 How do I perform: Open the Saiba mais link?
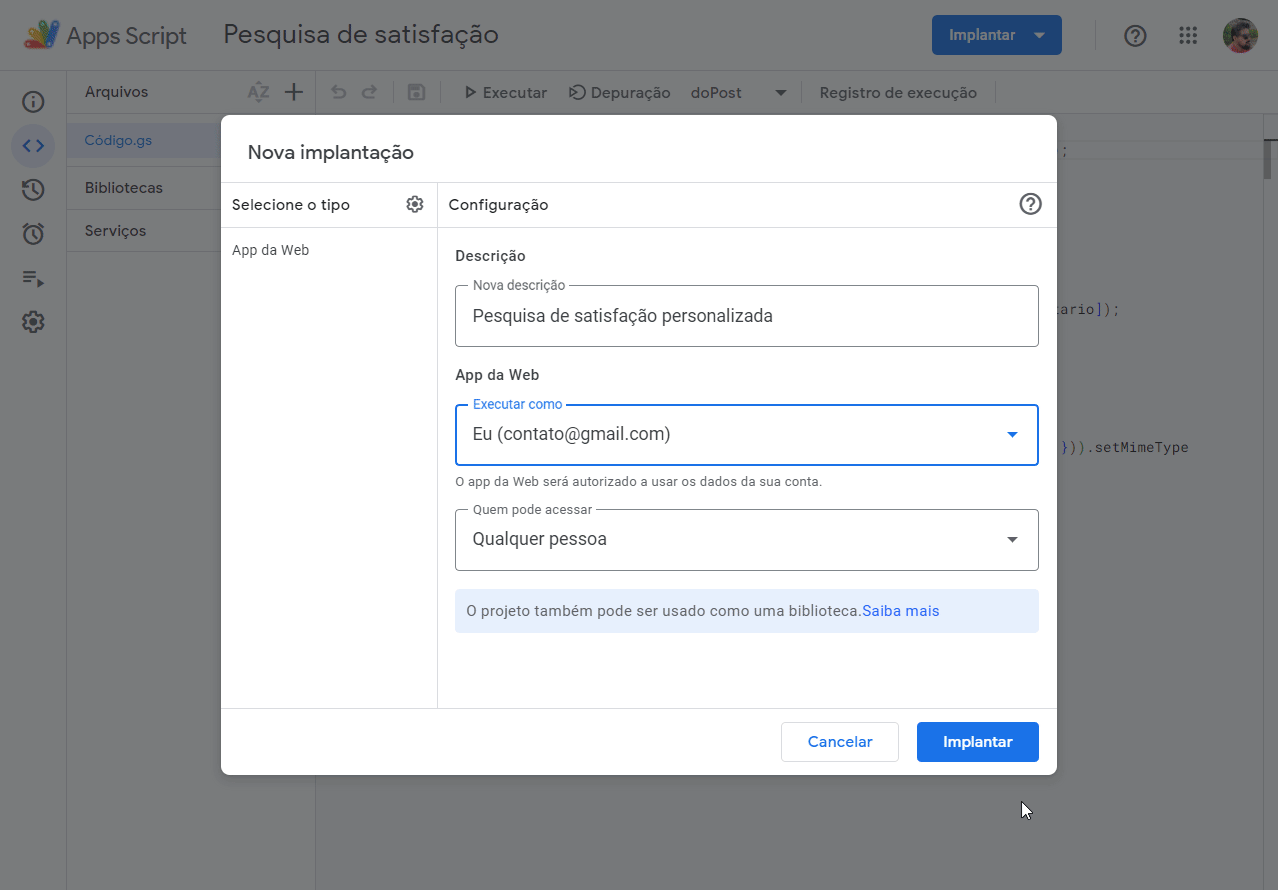point(901,611)
